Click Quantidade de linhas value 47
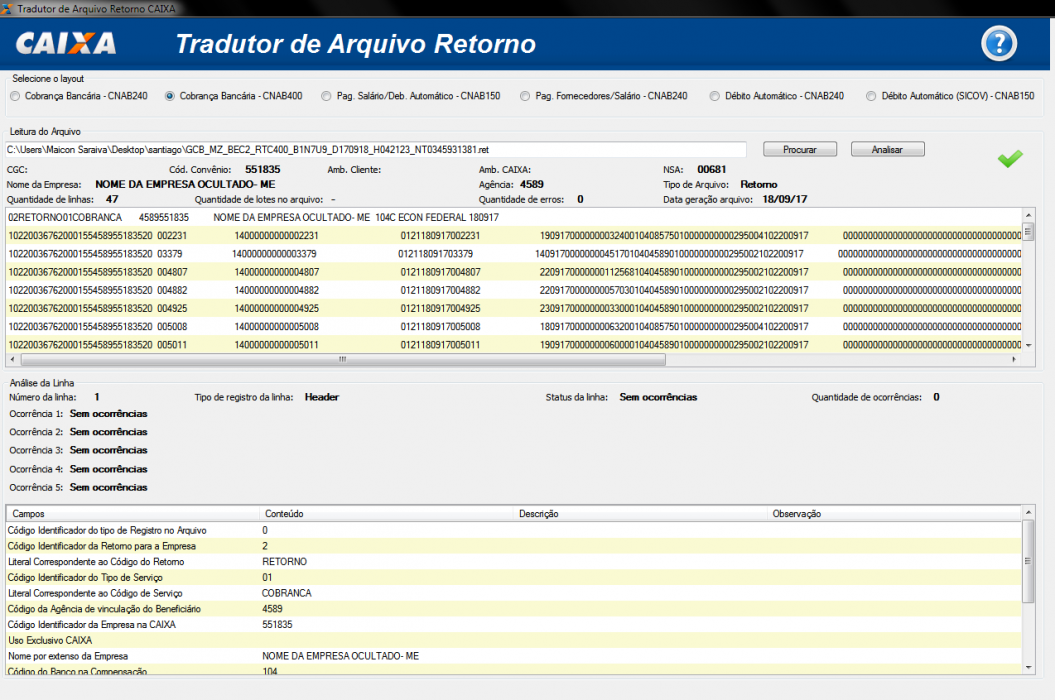Viewport: 1055px width, 700px height. tap(112, 199)
